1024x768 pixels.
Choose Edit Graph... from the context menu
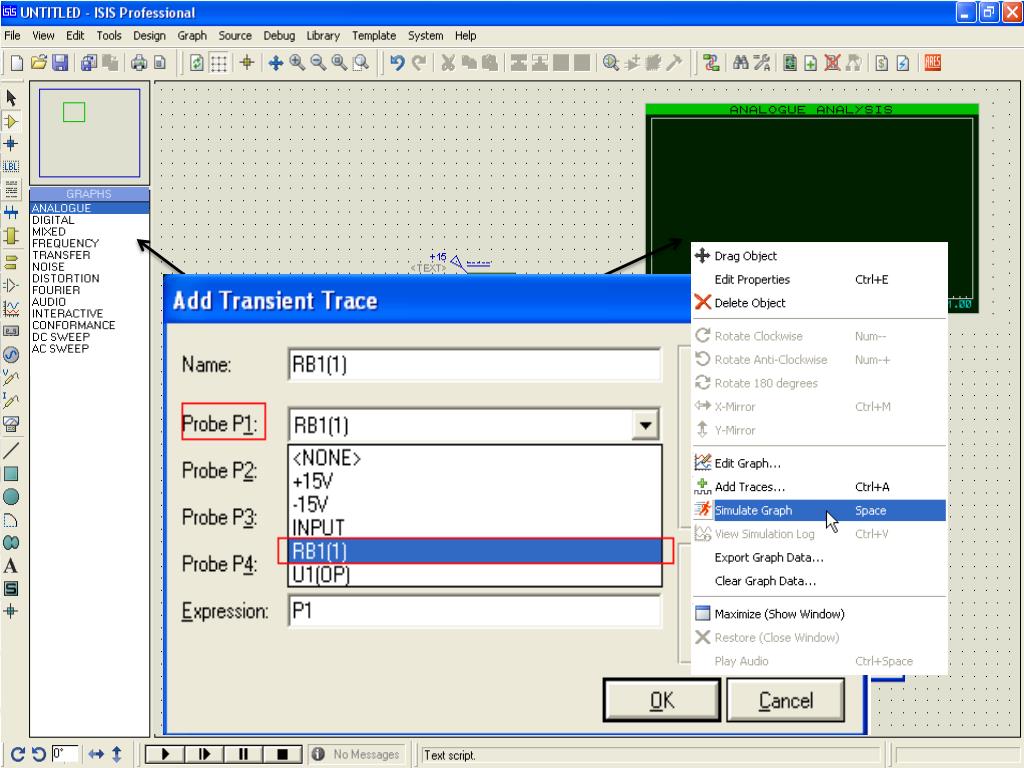pyautogui.click(x=819, y=463)
